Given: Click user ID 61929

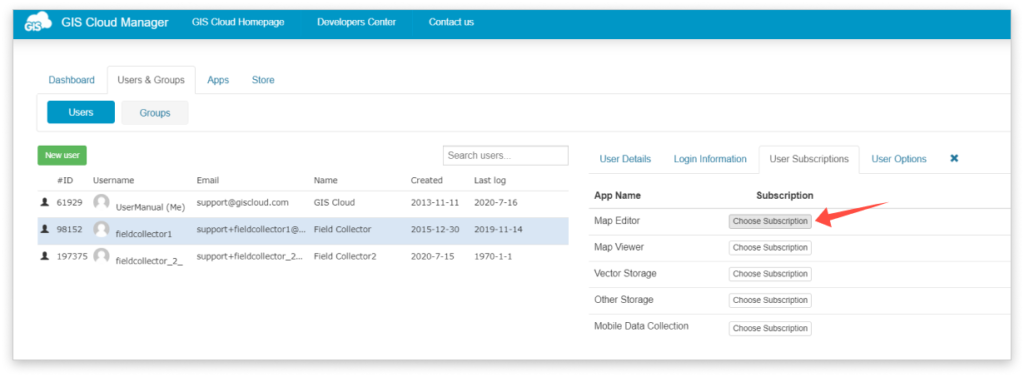Looking at the screenshot, I should (x=70, y=203).
